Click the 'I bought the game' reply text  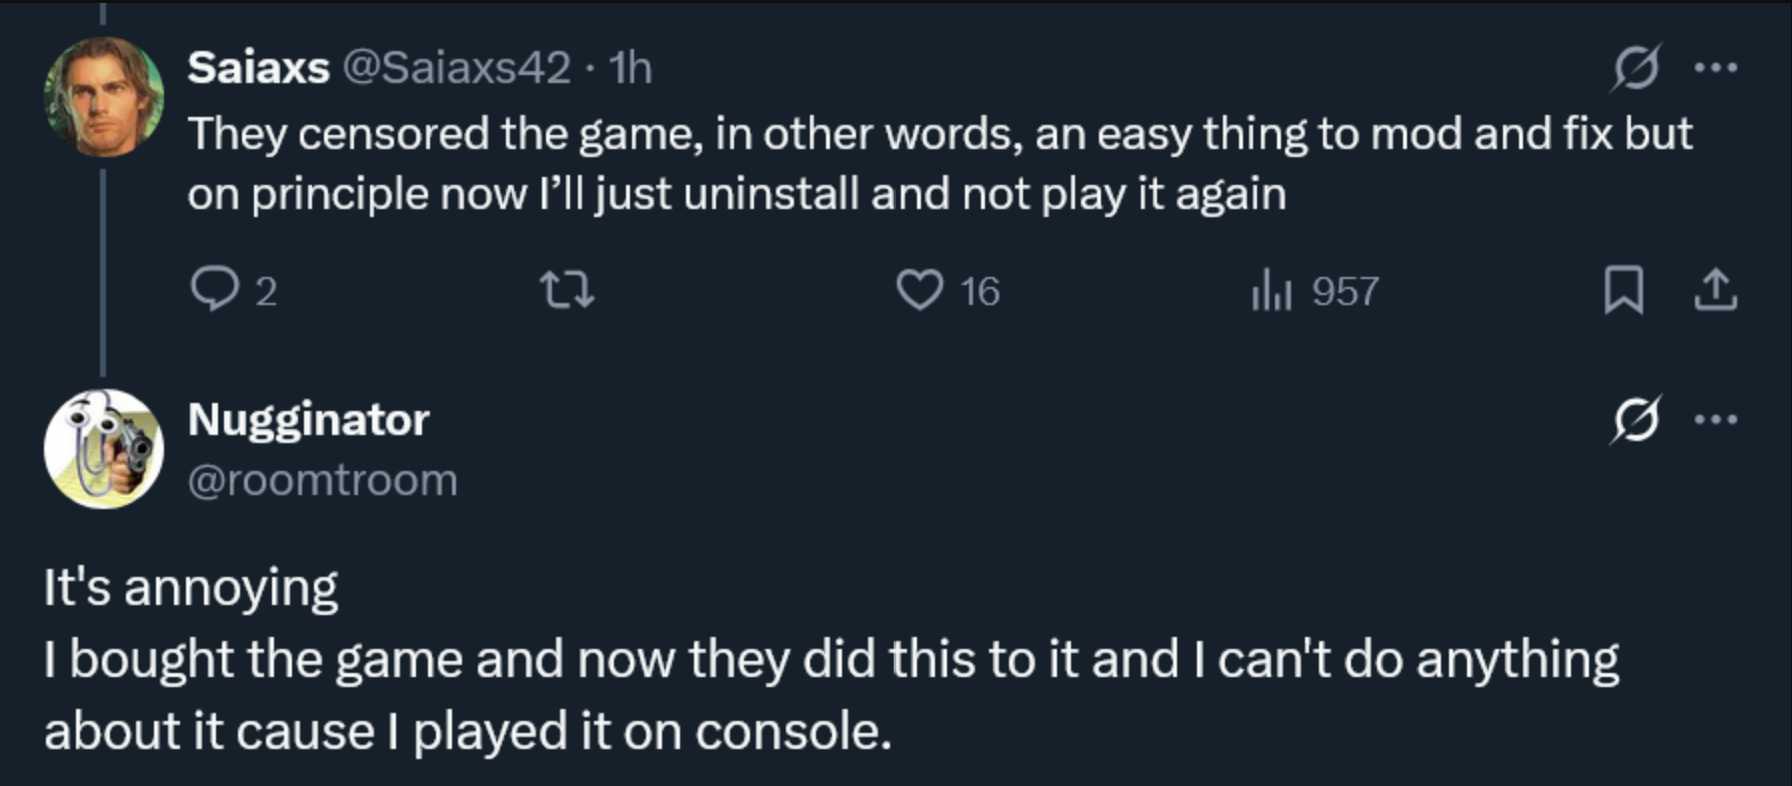830,660
